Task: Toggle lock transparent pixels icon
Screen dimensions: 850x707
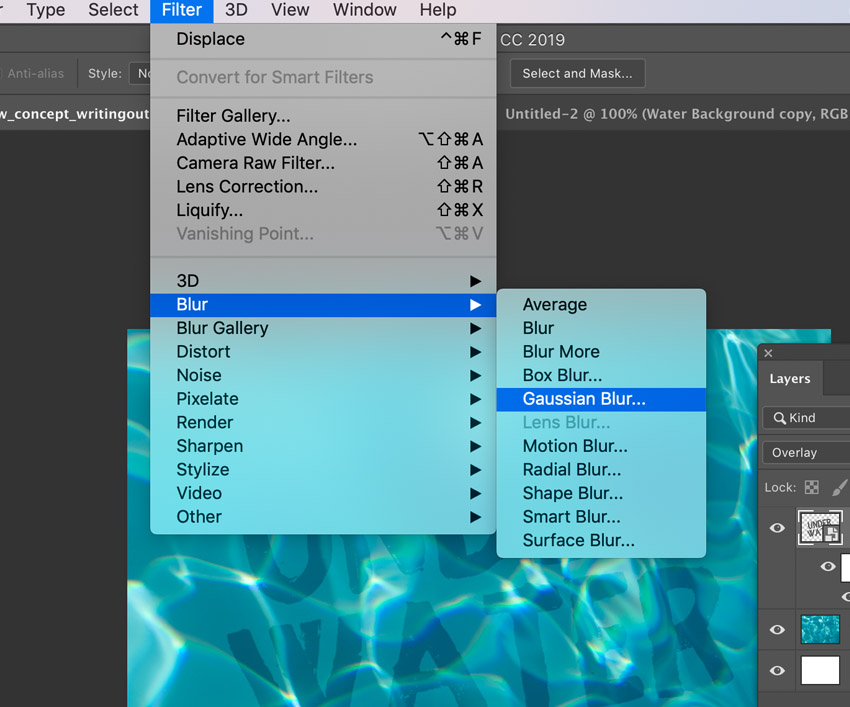Action: pyautogui.click(x=812, y=487)
